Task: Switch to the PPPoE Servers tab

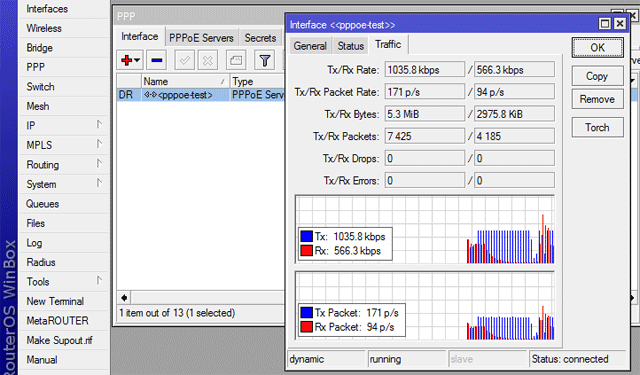Action: pos(201,38)
